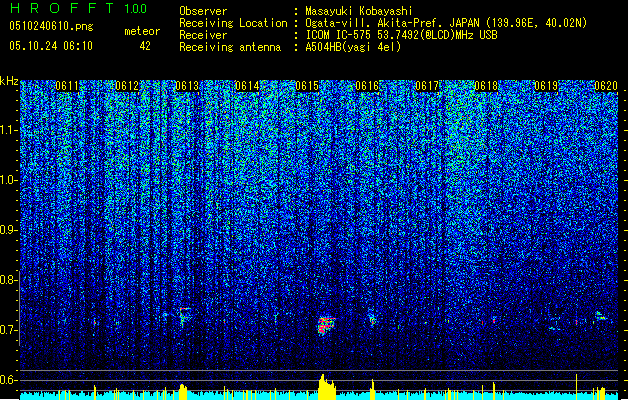
Task: Click the meteor label text
Action: click(142, 31)
